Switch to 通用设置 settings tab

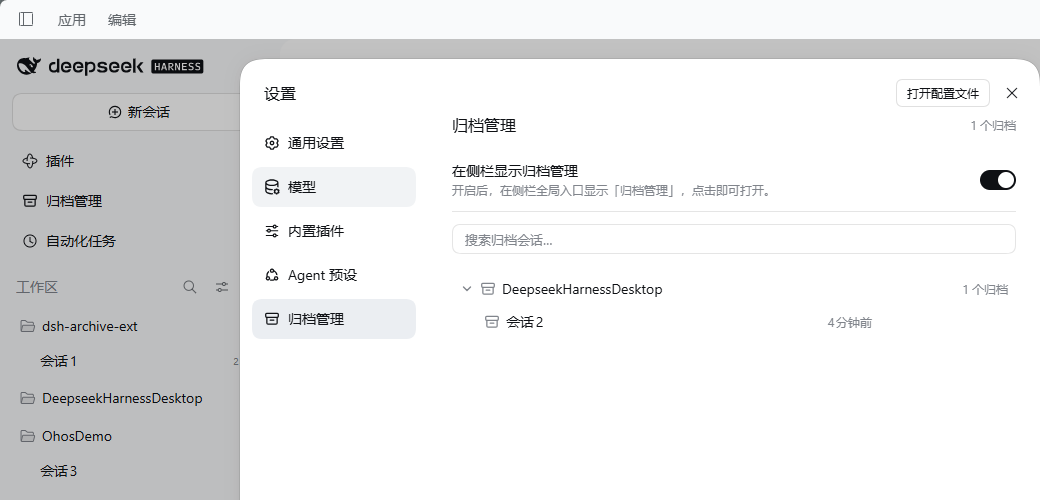pyautogui.click(x=334, y=143)
